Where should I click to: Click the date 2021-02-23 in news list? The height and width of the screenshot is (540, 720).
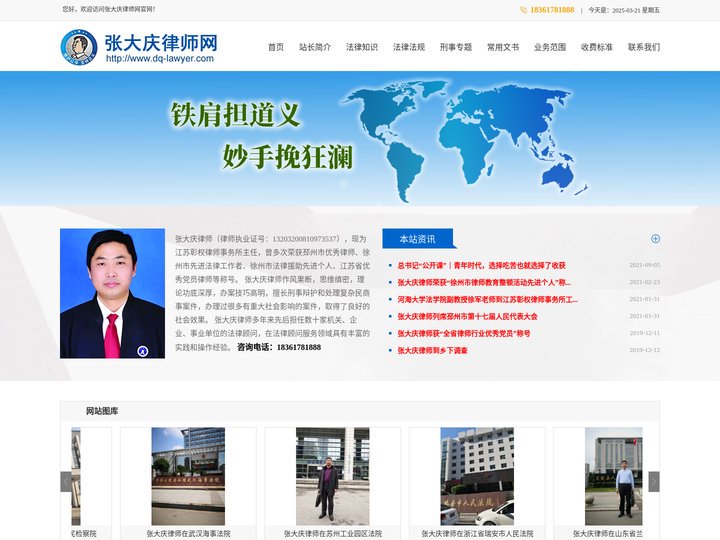click(x=644, y=282)
